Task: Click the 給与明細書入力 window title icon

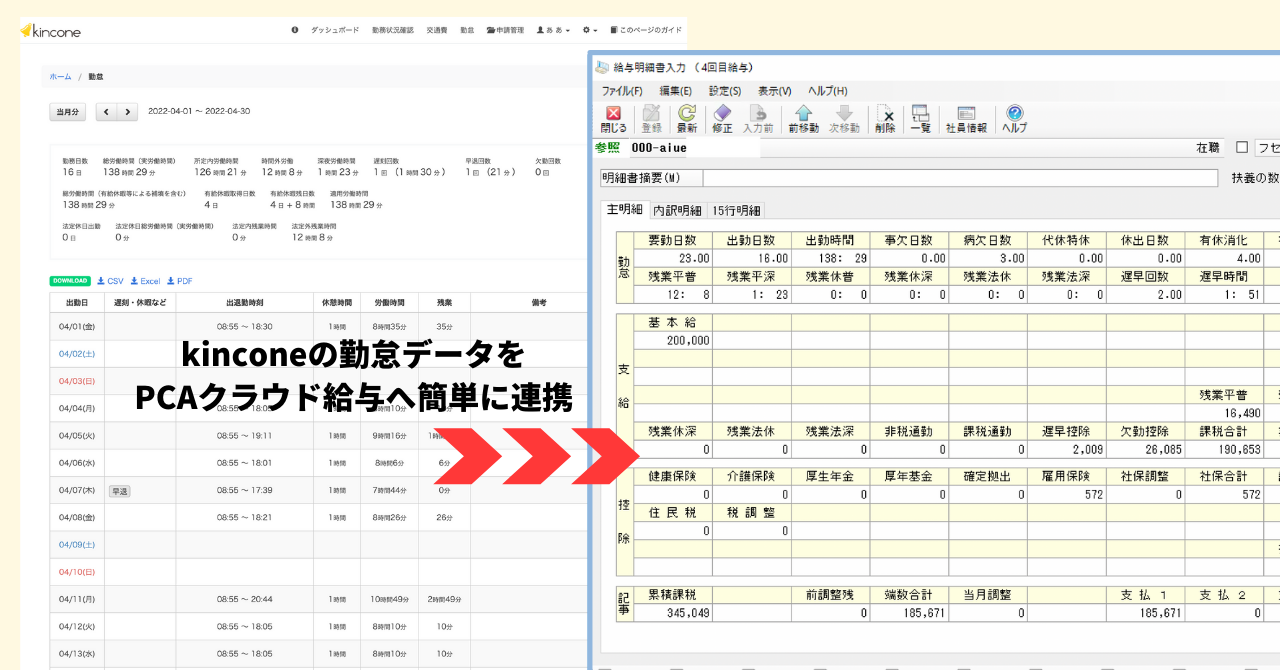Action: coord(601,67)
